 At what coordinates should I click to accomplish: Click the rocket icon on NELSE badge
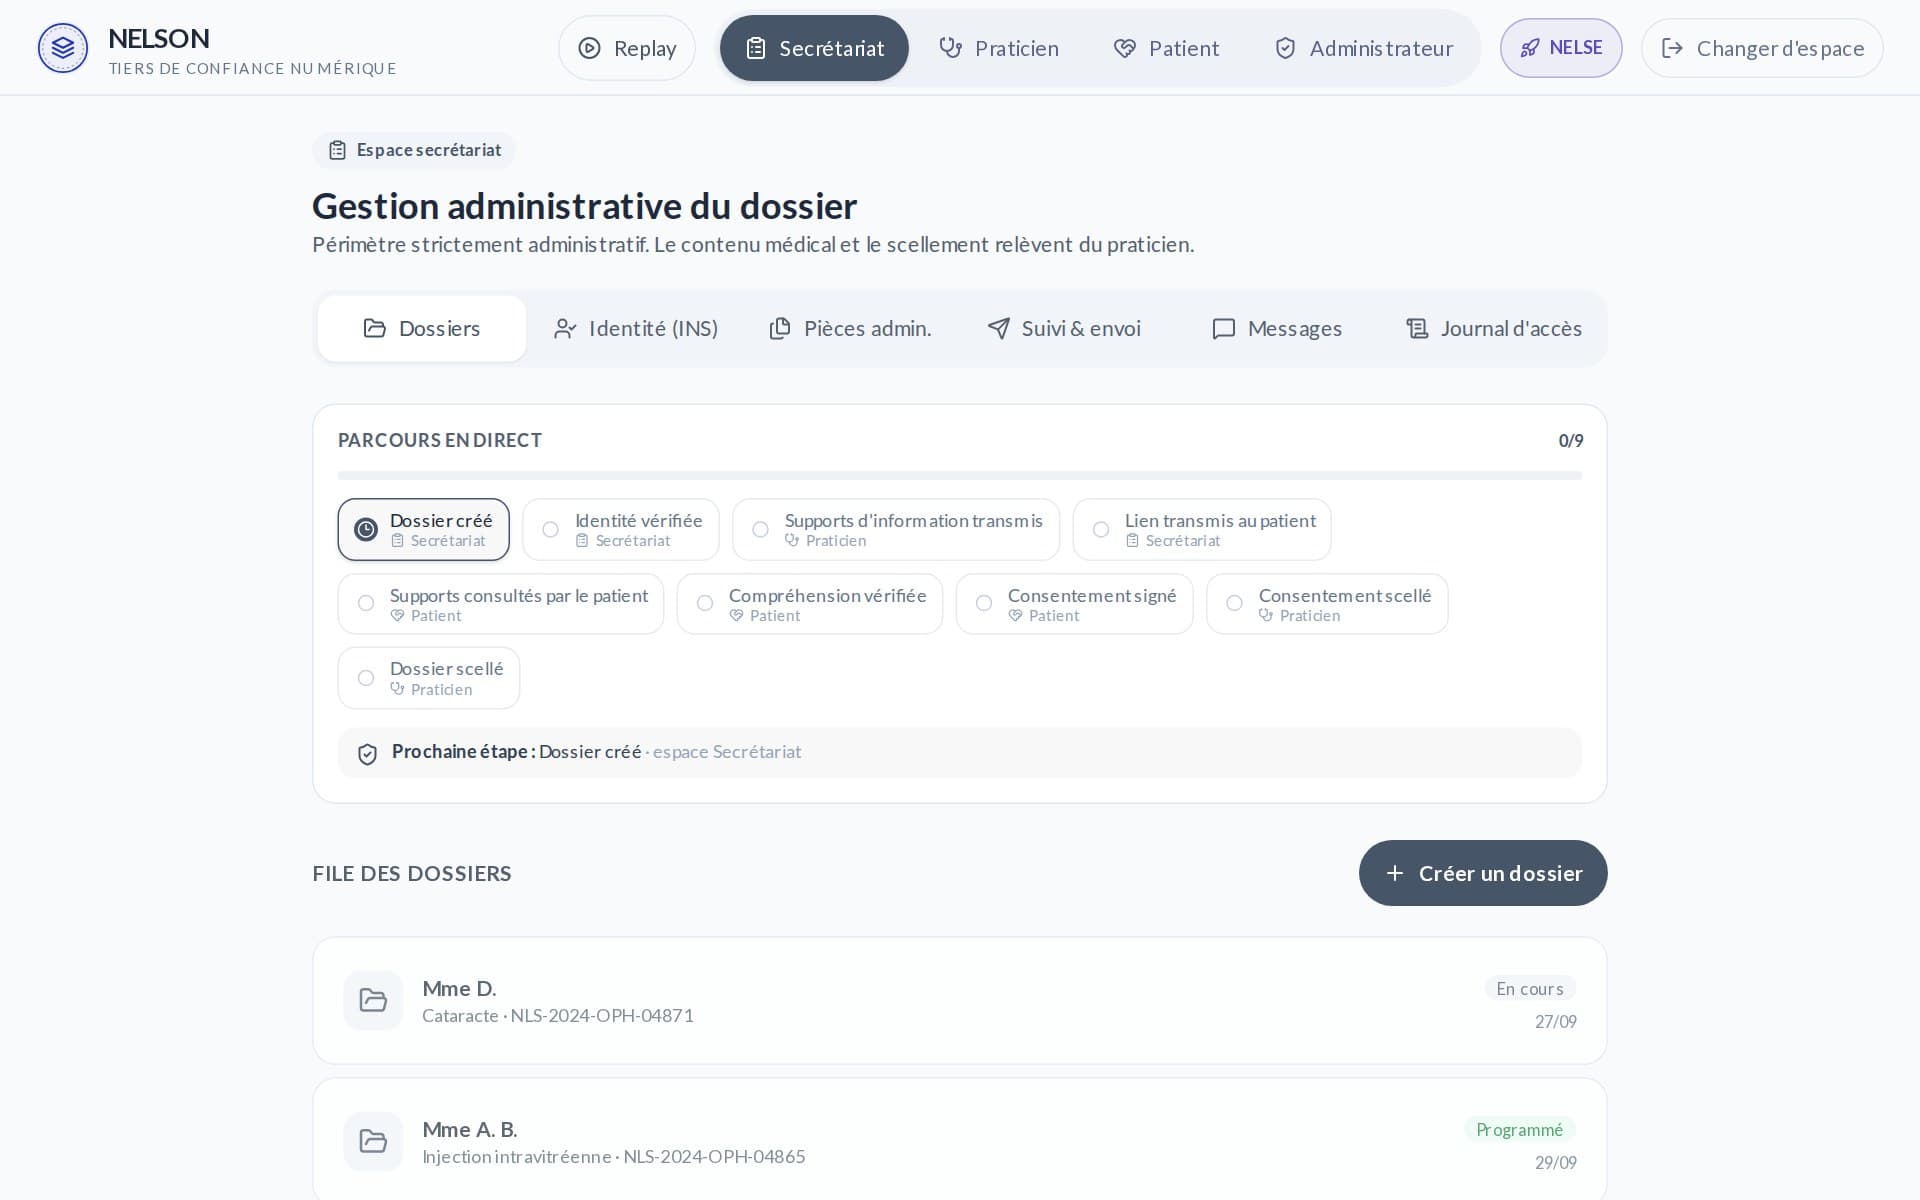[x=1530, y=48]
